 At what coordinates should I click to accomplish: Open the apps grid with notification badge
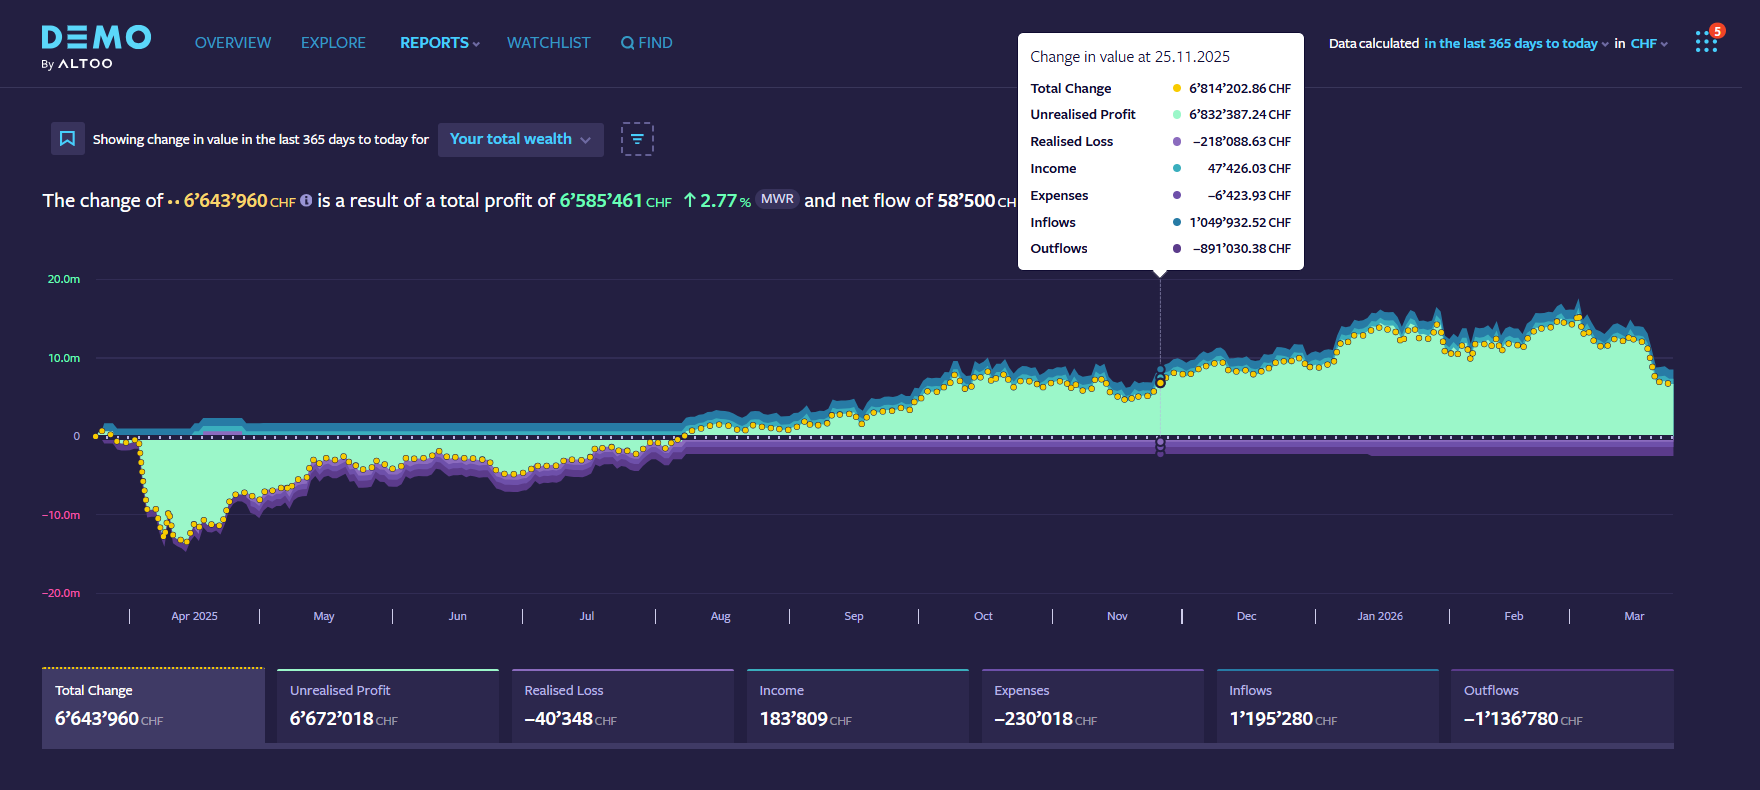pyautogui.click(x=1706, y=42)
